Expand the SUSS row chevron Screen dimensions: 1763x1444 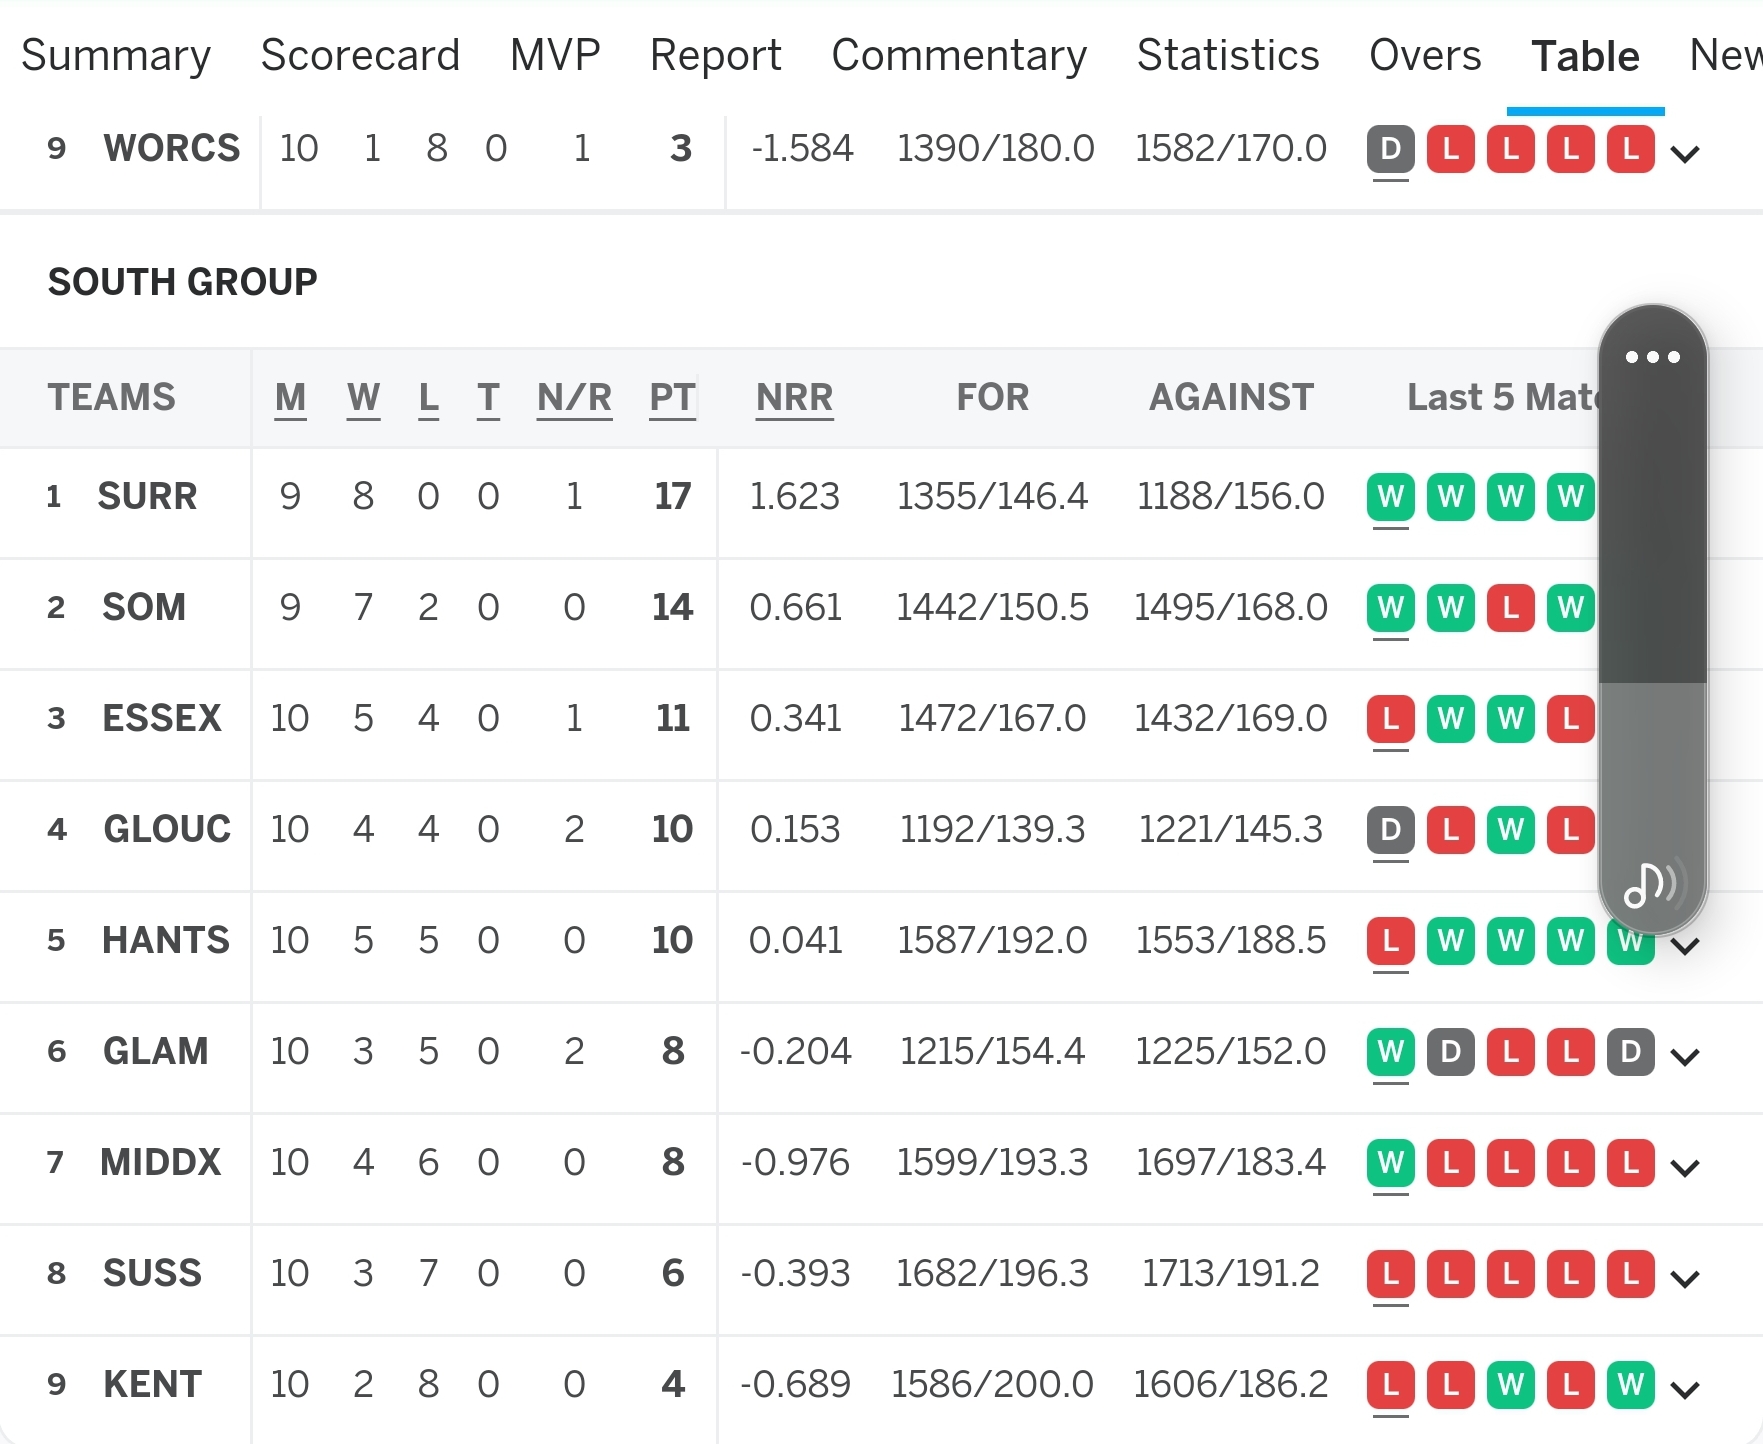(x=1685, y=1279)
